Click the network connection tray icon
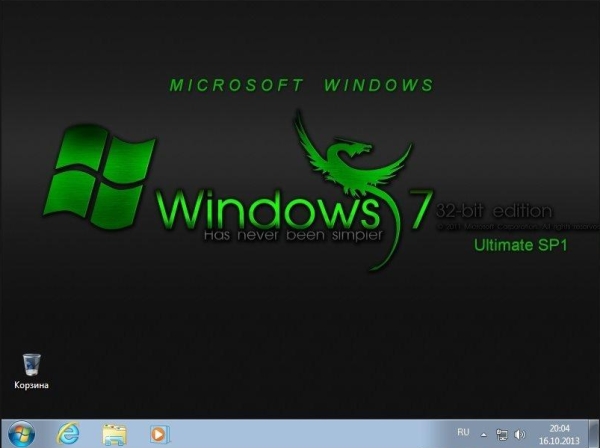The height and width of the screenshot is (448, 600). point(502,435)
